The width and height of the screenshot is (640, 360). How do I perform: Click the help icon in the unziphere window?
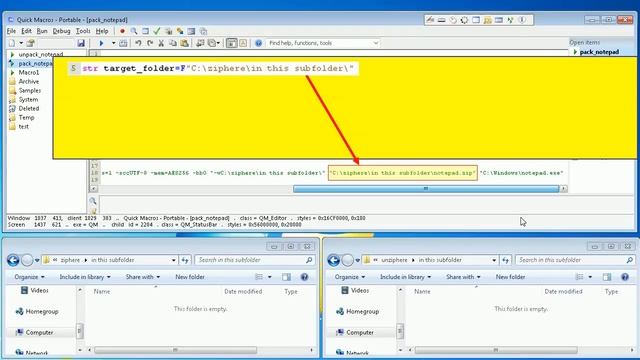(x=625, y=277)
